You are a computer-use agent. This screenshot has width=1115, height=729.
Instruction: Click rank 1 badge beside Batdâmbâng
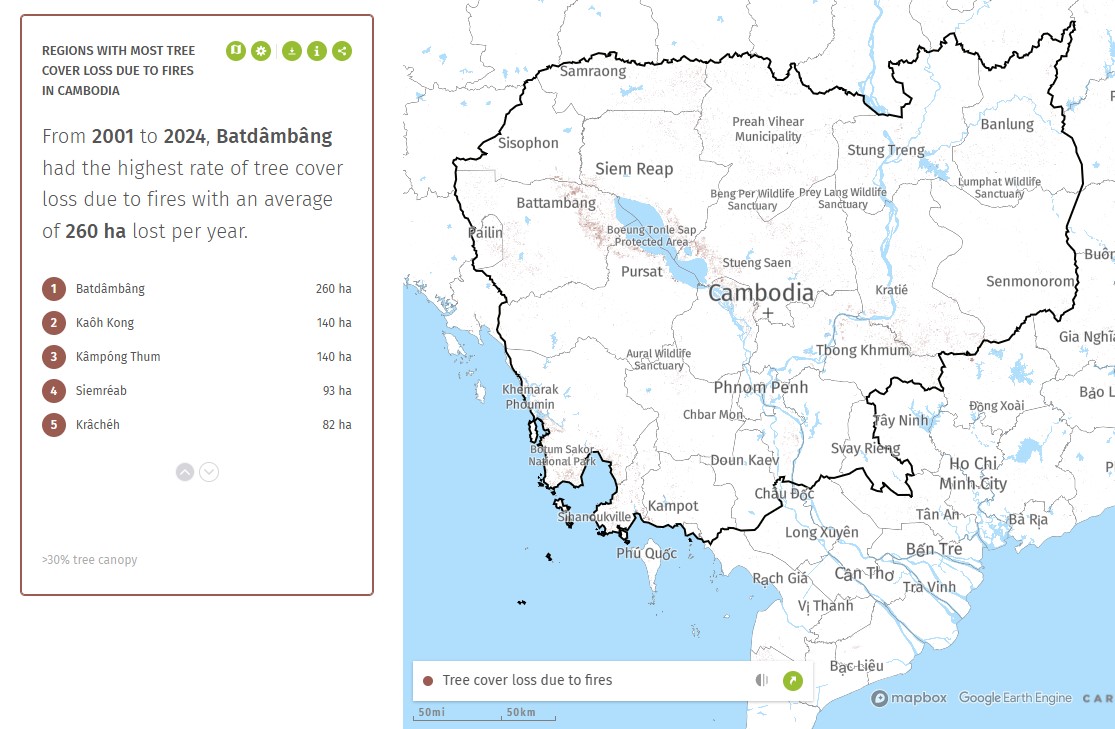point(54,289)
